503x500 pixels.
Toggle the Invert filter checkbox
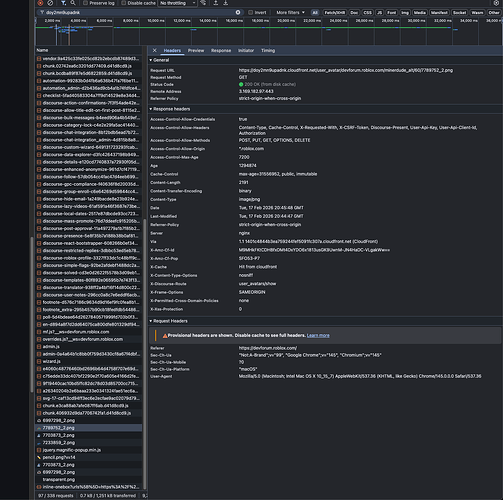[x=251, y=12]
